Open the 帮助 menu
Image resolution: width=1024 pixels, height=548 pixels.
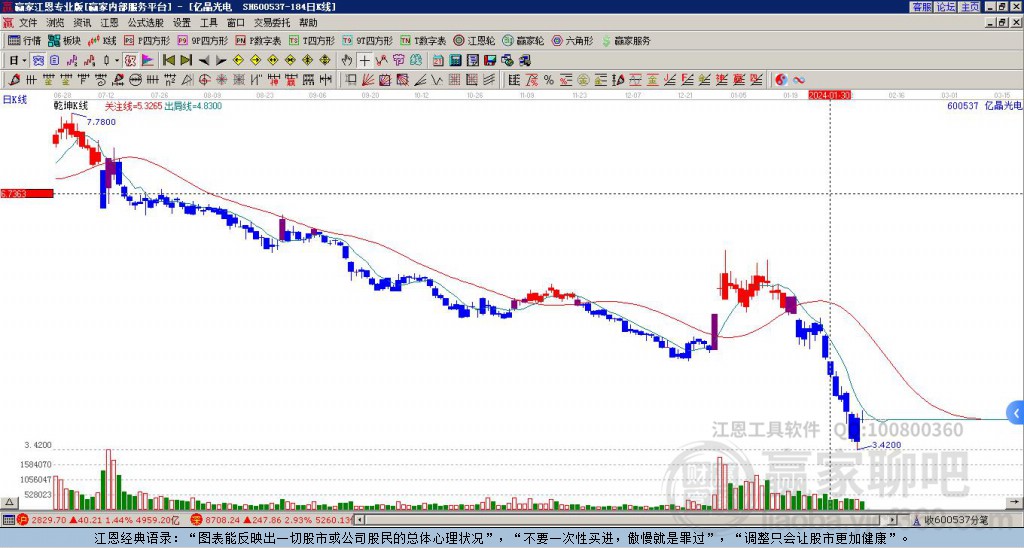(308, 23)
